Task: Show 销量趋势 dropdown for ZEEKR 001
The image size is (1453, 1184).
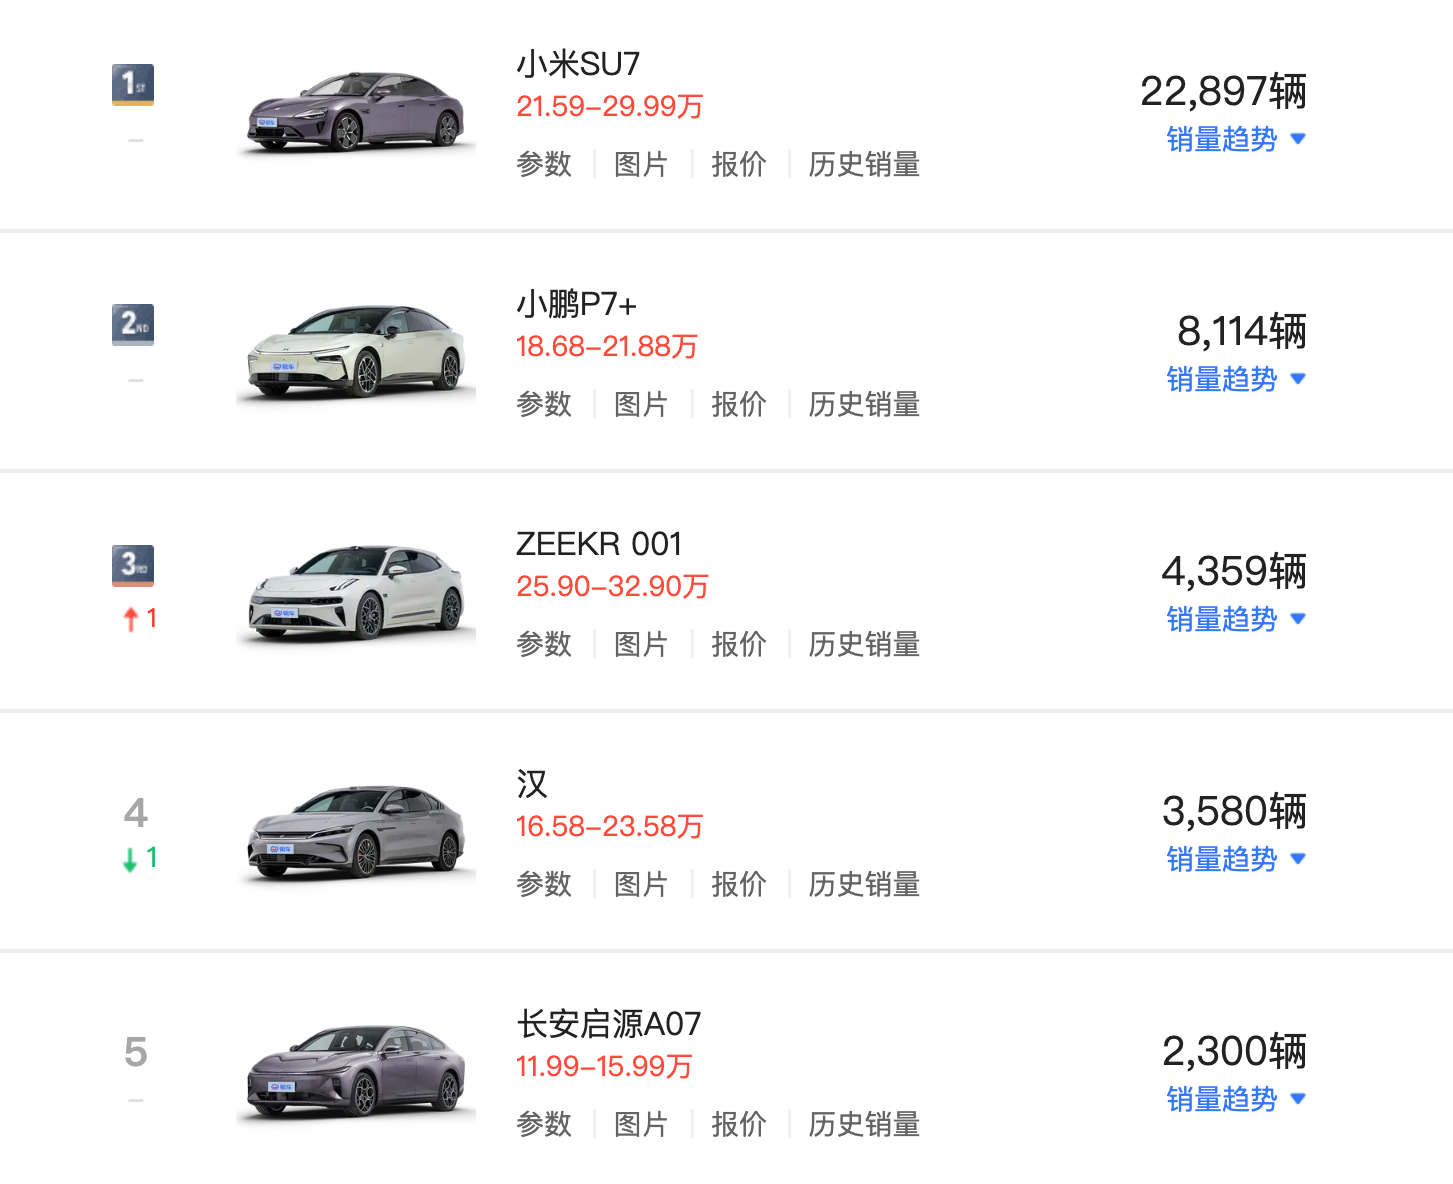Action: (1236, 619)
